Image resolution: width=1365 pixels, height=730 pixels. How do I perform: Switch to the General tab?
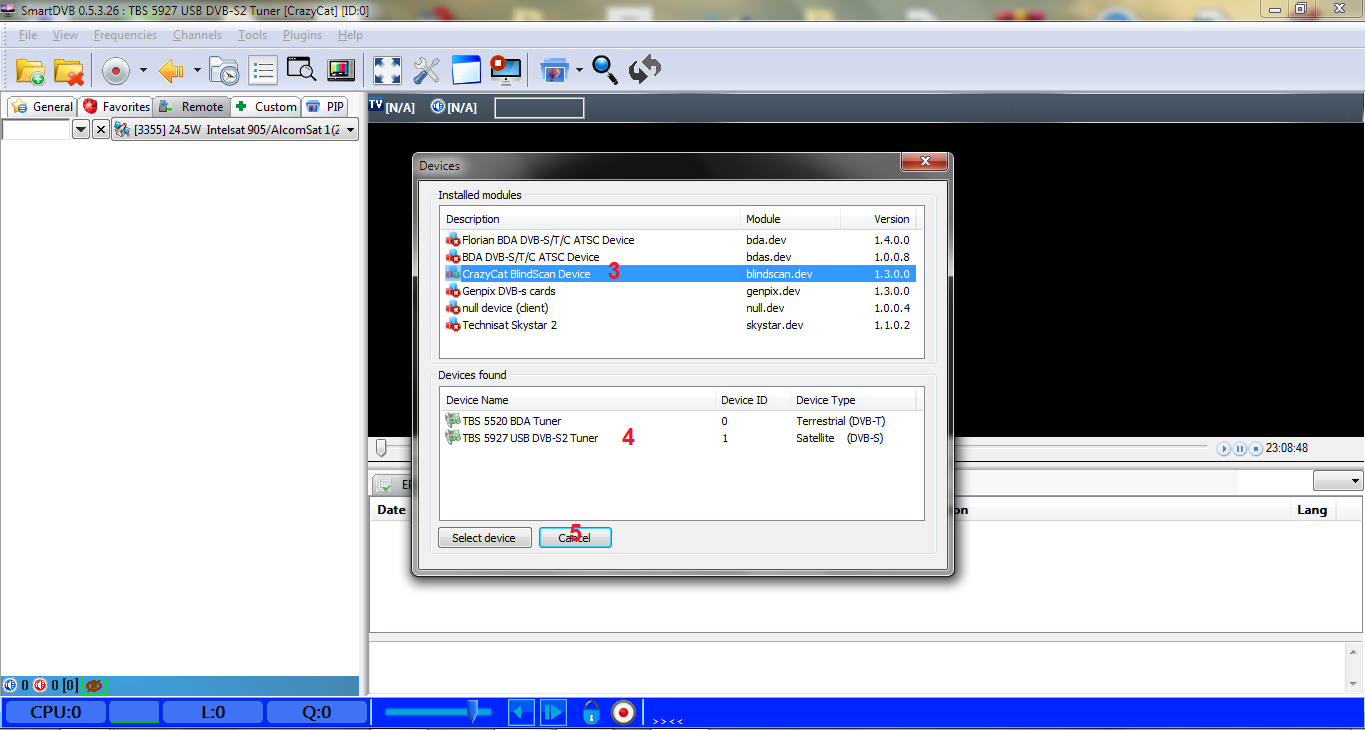(x=42, y=107)
